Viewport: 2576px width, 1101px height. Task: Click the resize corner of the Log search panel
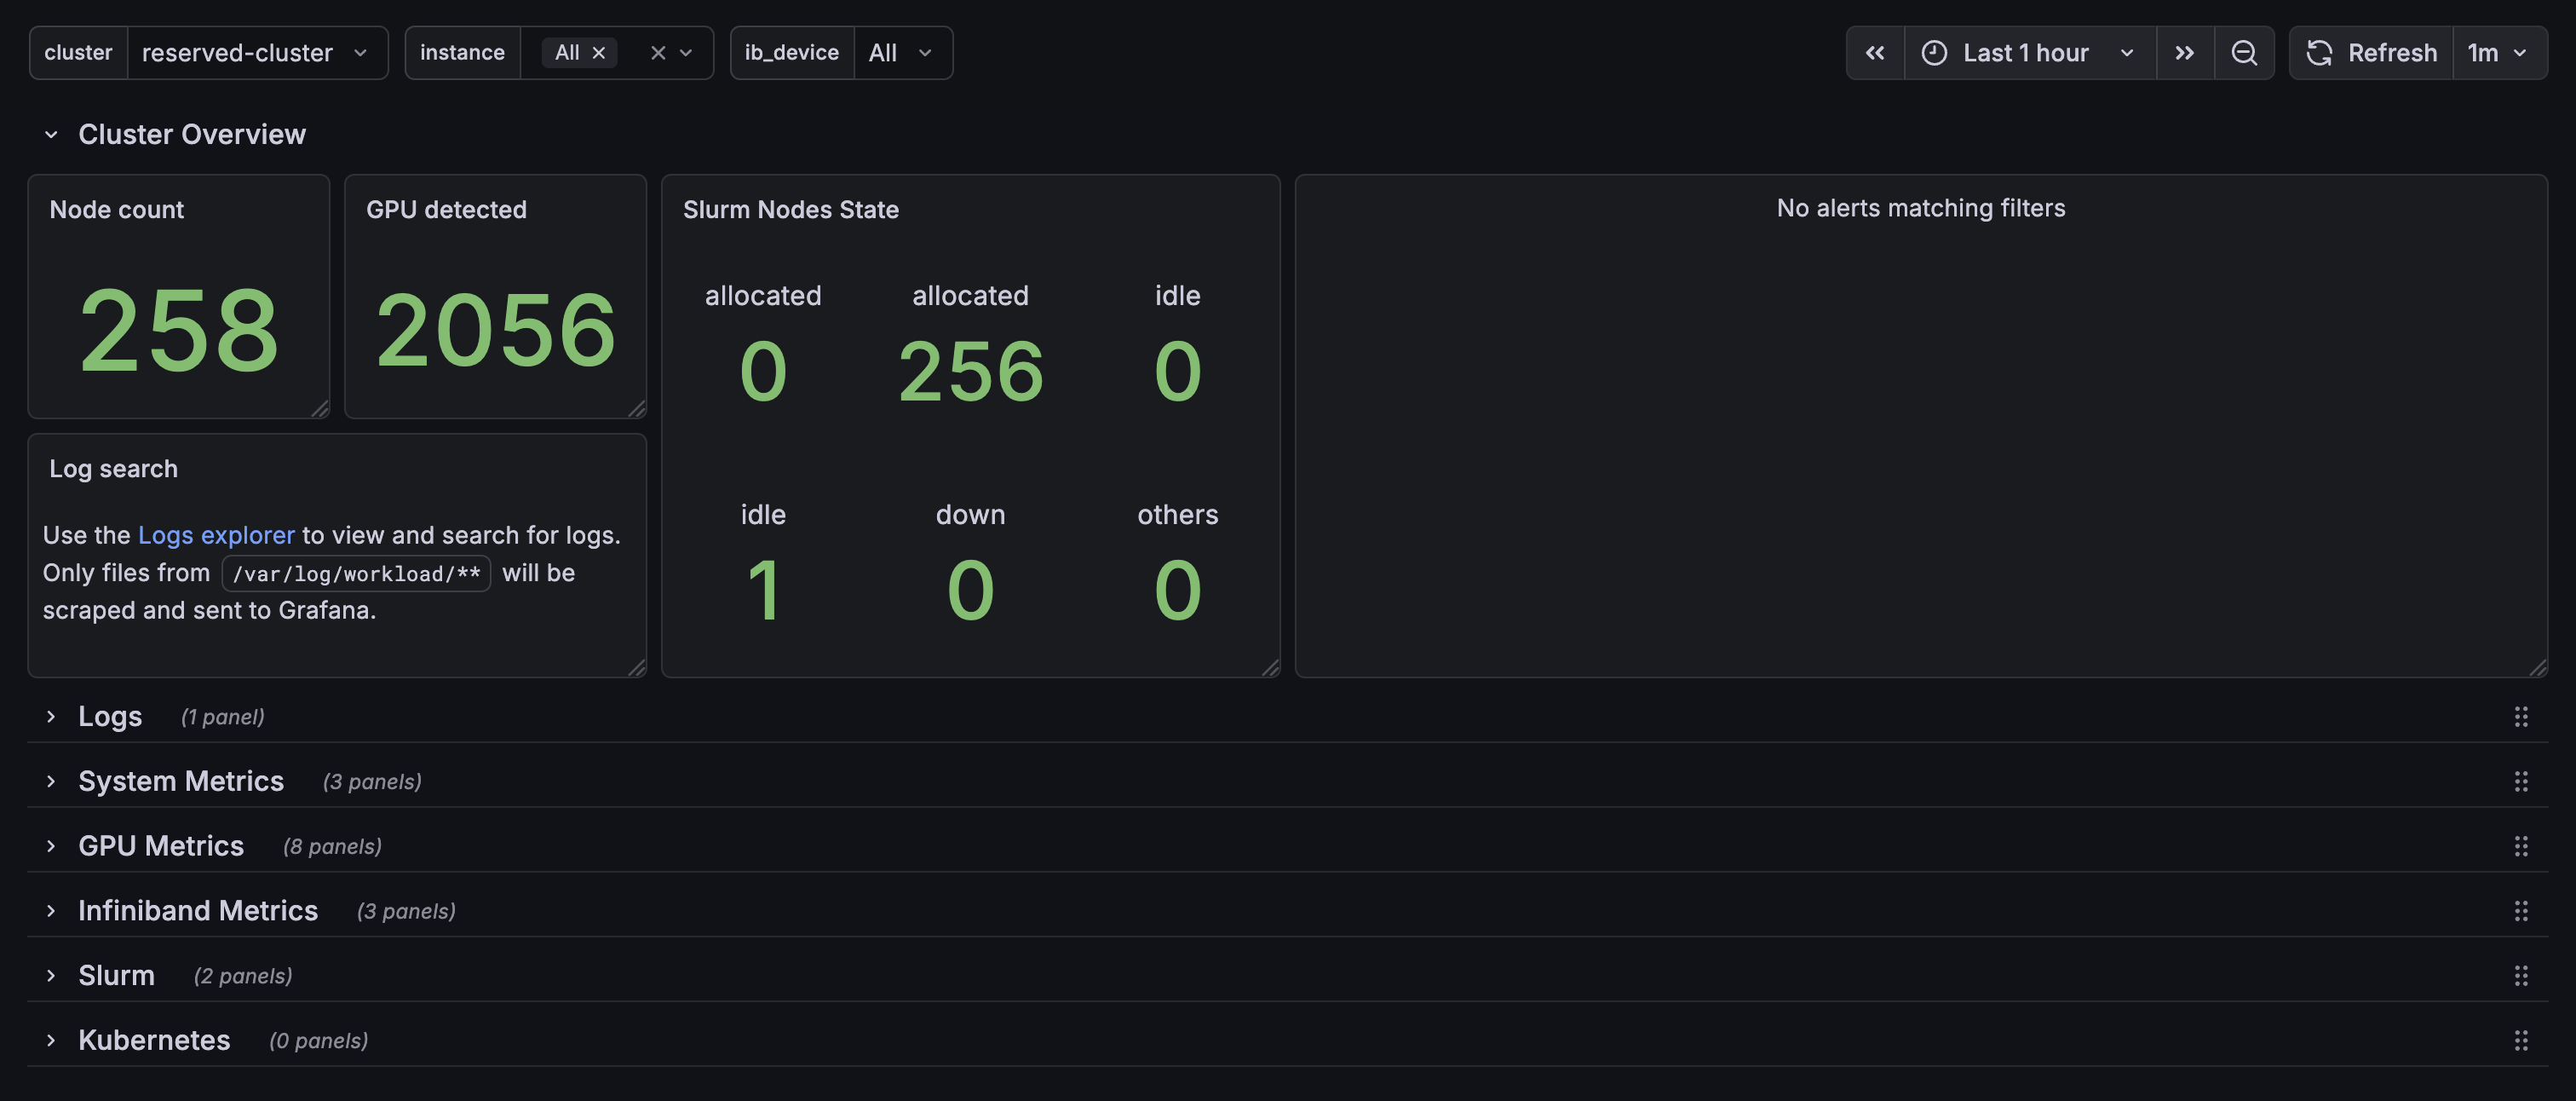coord(638,670)
